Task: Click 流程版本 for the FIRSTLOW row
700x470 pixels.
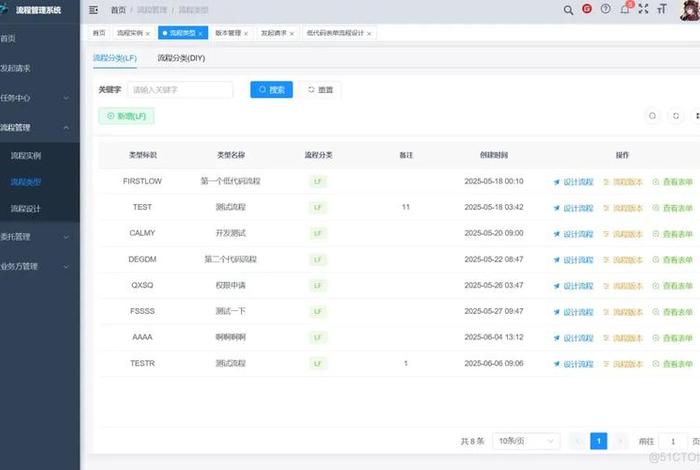Action: coord(623,182)
